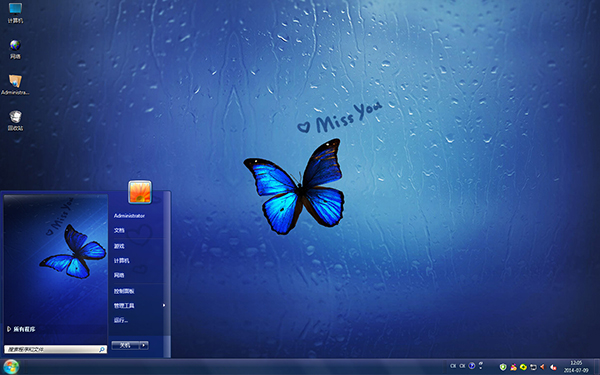Screen dimensions: 600x375
Task: Open the clock showing 12:05
Action: [x=576, y=367]
